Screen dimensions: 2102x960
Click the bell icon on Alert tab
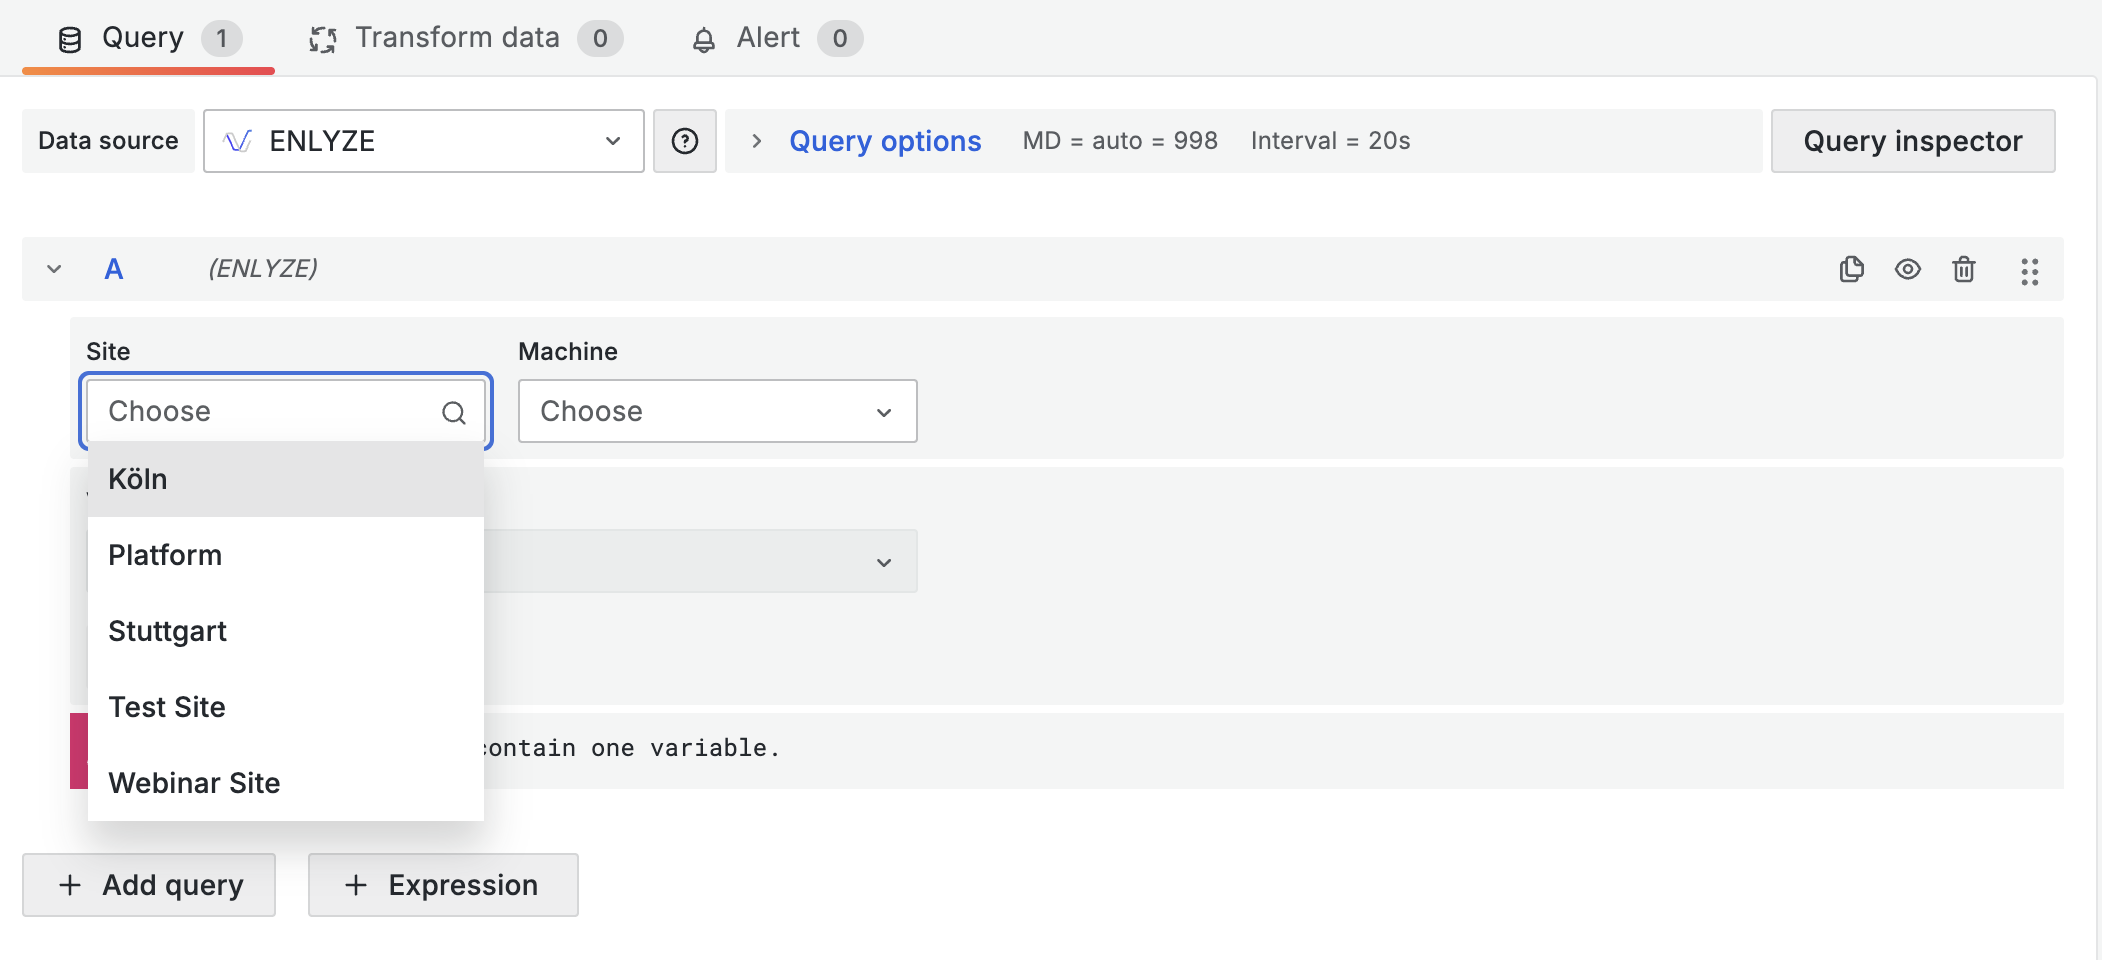pos(704,40)
